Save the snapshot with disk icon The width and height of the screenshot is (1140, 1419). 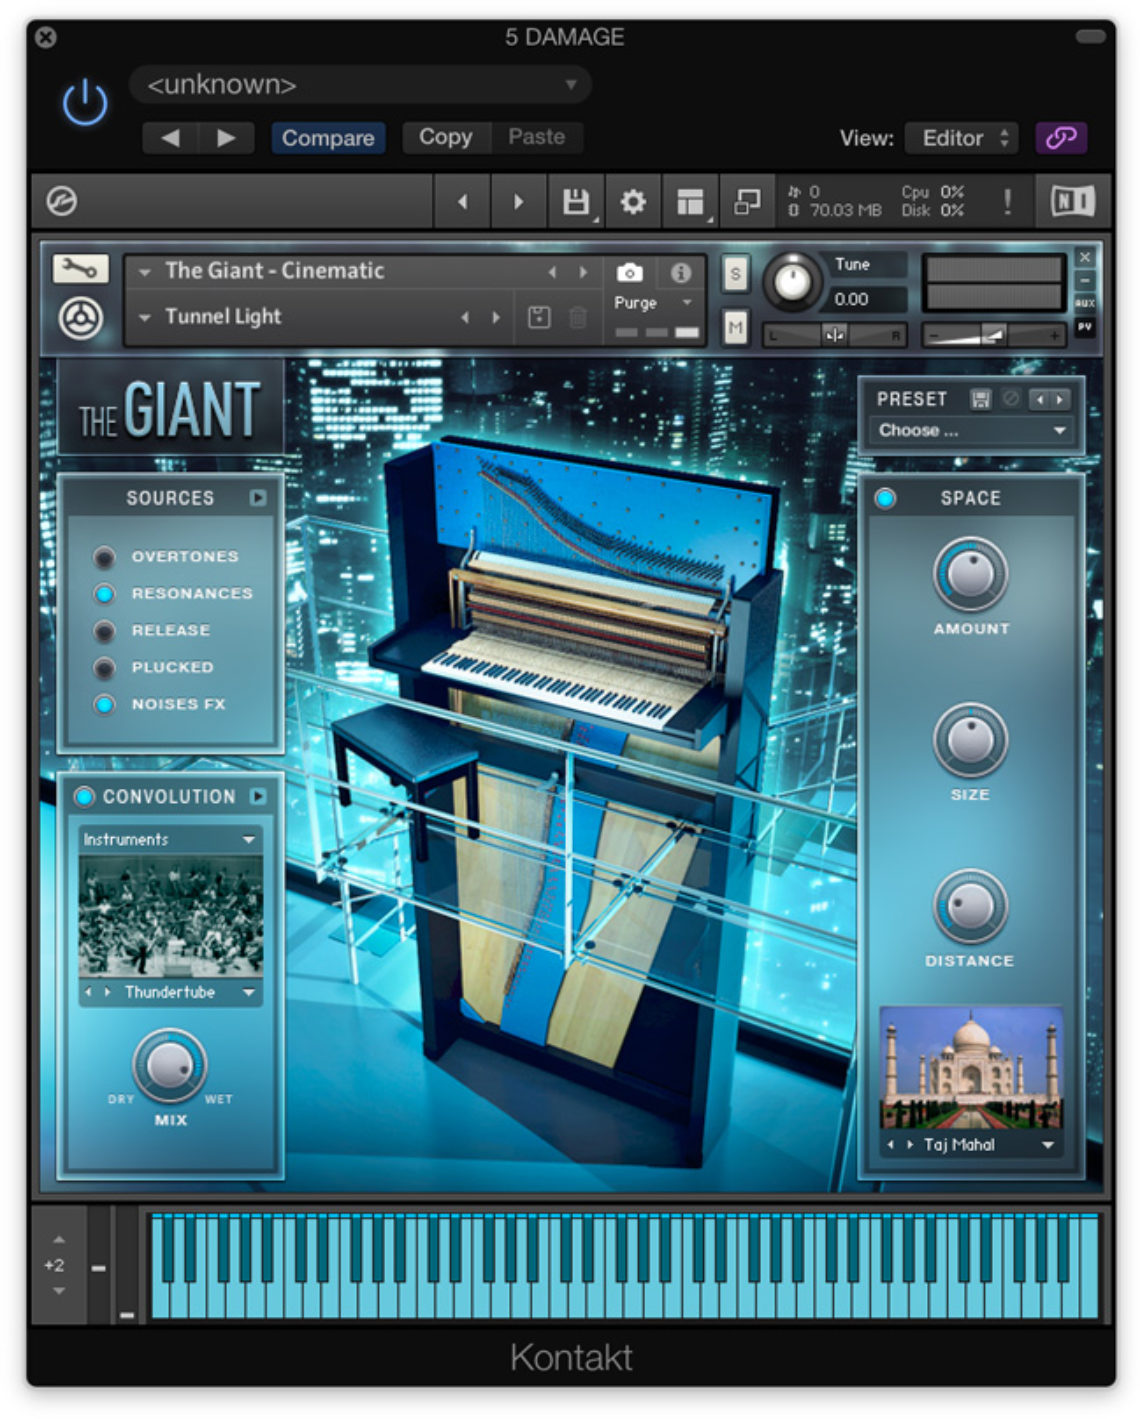pyautogui.click(x=539, y=318)
